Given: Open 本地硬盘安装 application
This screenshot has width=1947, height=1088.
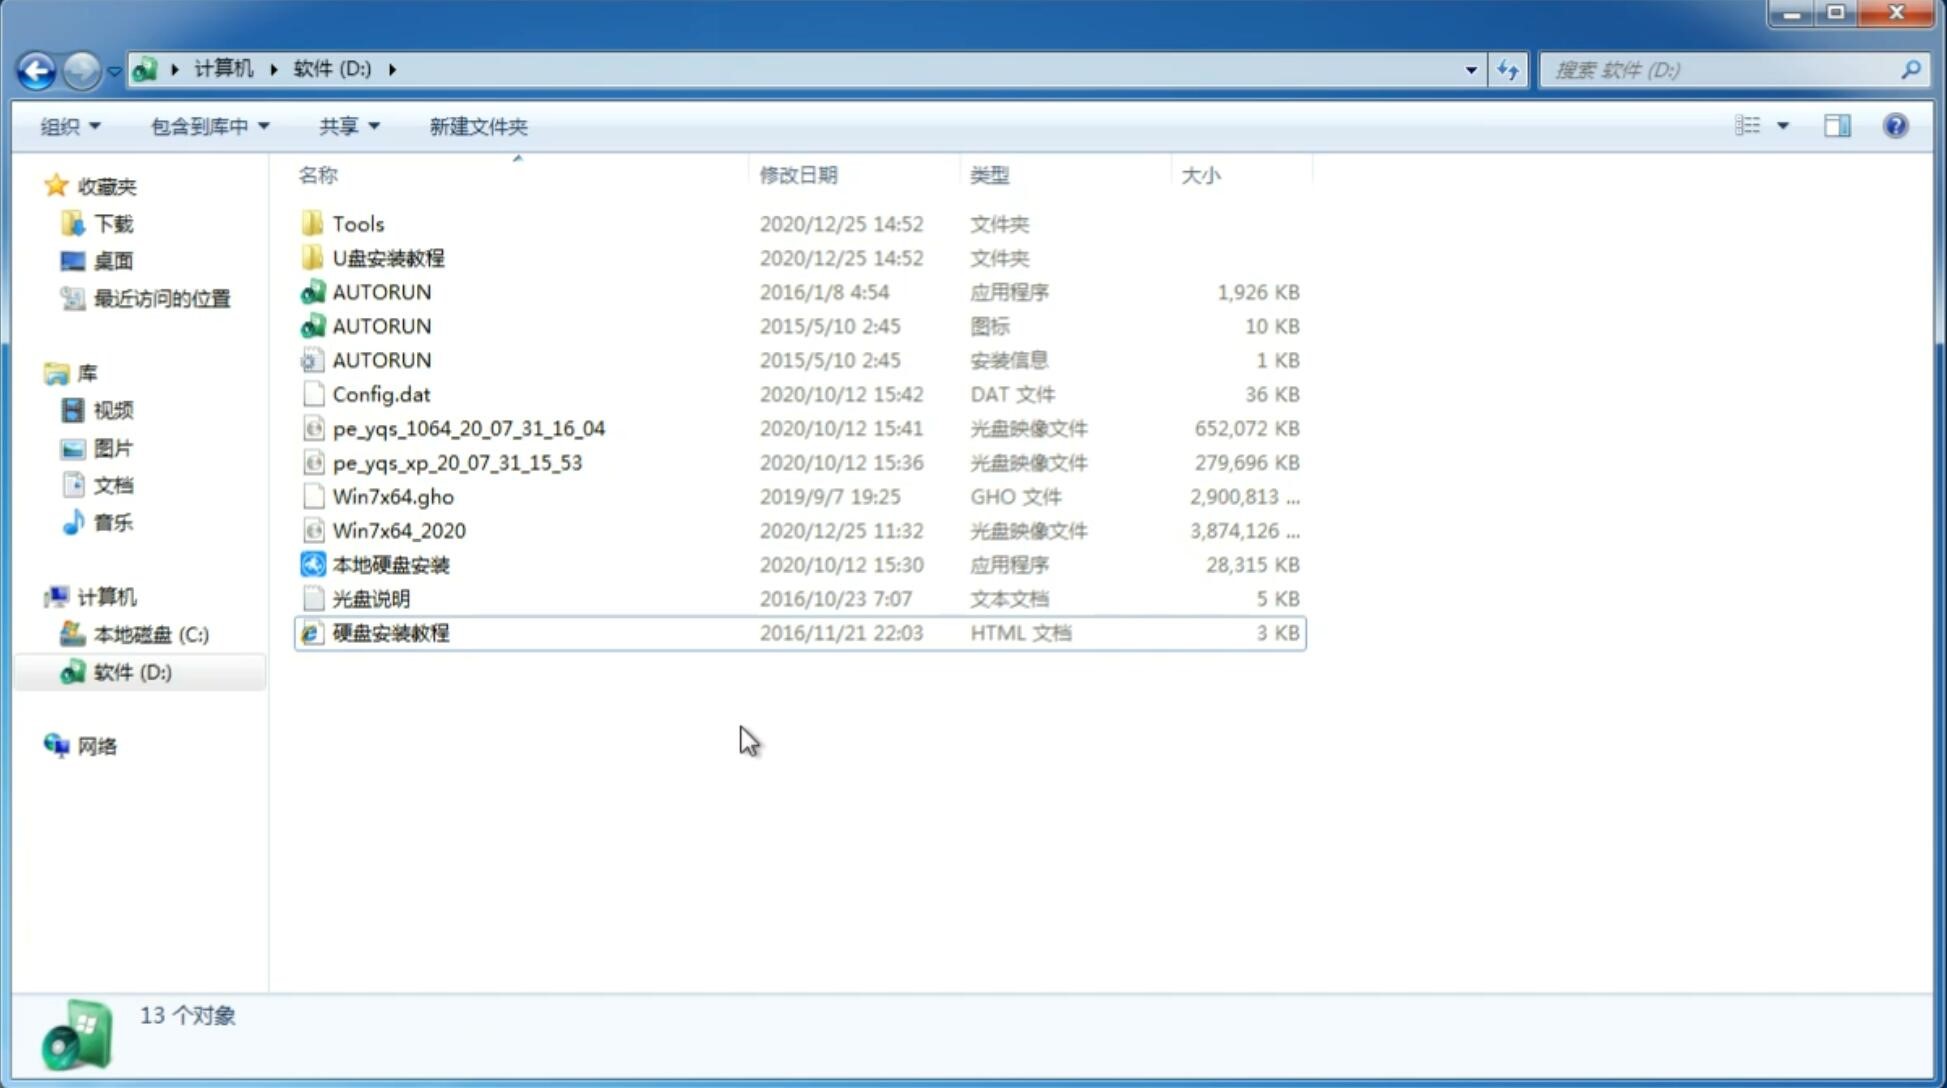Looking at the screenshot, I should tap(389, 563).
